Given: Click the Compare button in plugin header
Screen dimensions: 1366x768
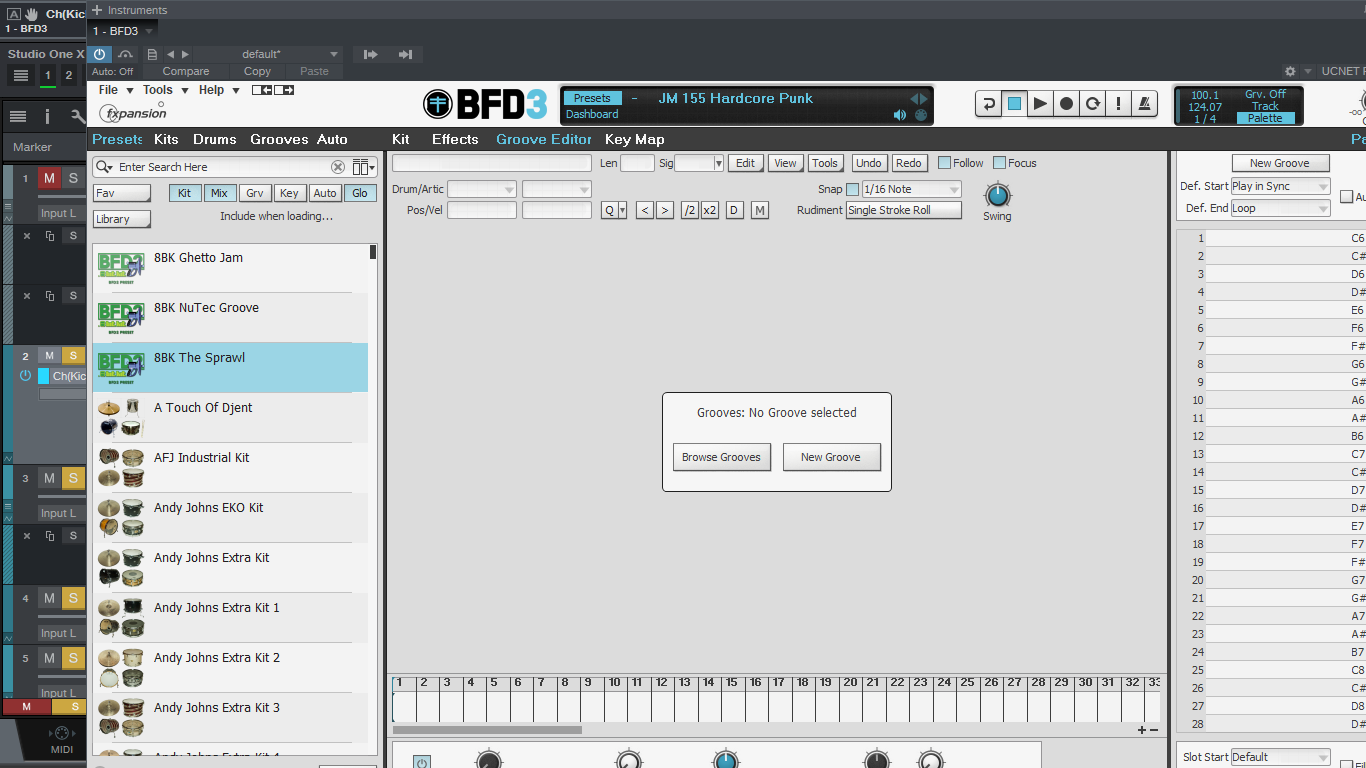Looking at the screenshot, I should (186, 71).
